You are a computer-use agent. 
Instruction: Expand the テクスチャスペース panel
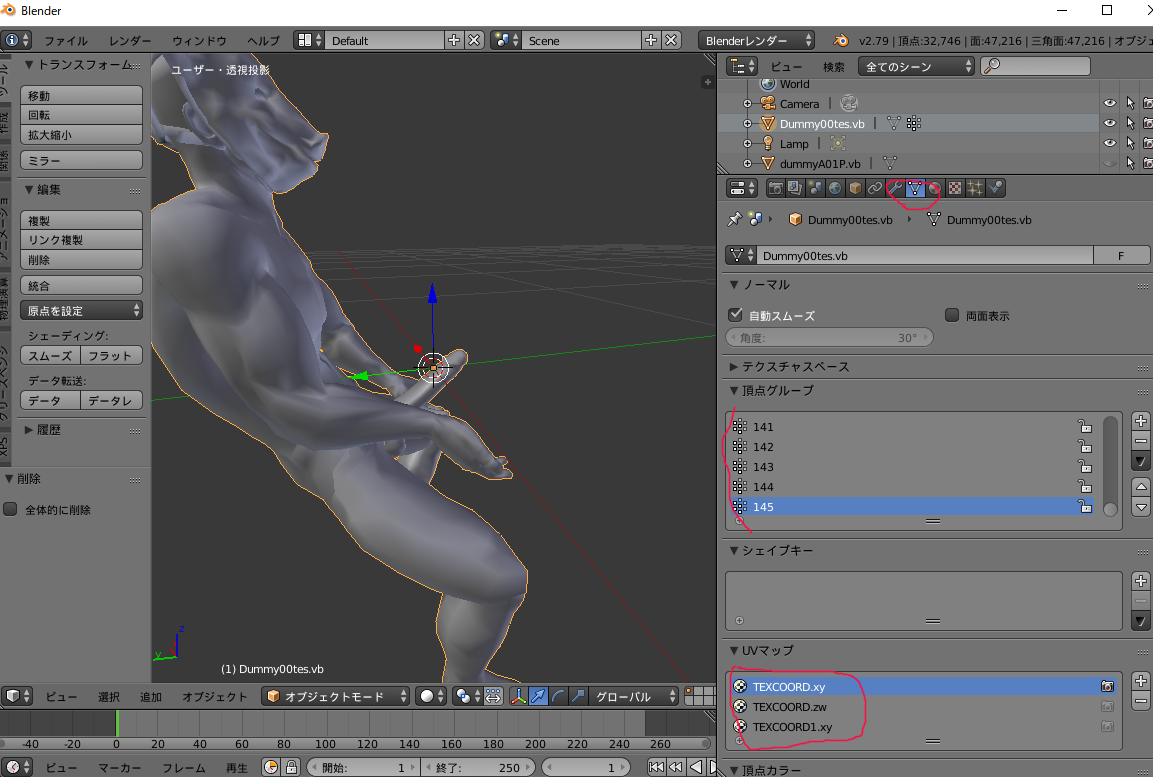(x=795, y=366)
